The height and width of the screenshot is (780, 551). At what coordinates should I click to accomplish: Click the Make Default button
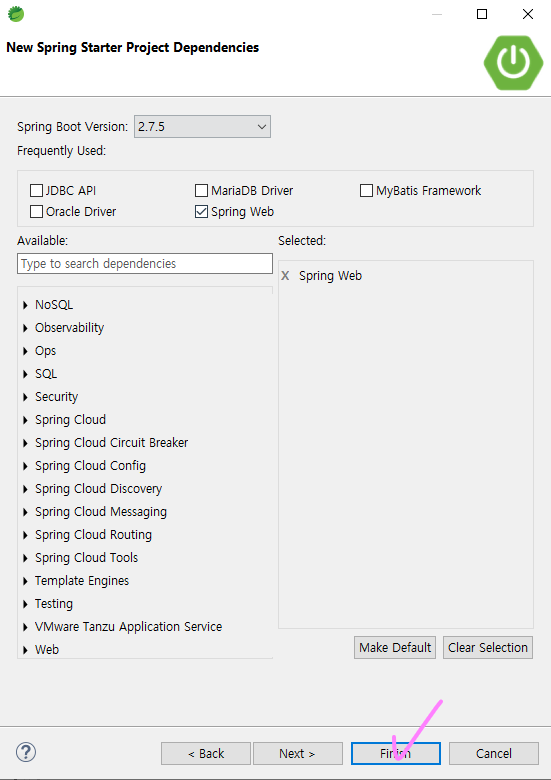tap(395, 647)
